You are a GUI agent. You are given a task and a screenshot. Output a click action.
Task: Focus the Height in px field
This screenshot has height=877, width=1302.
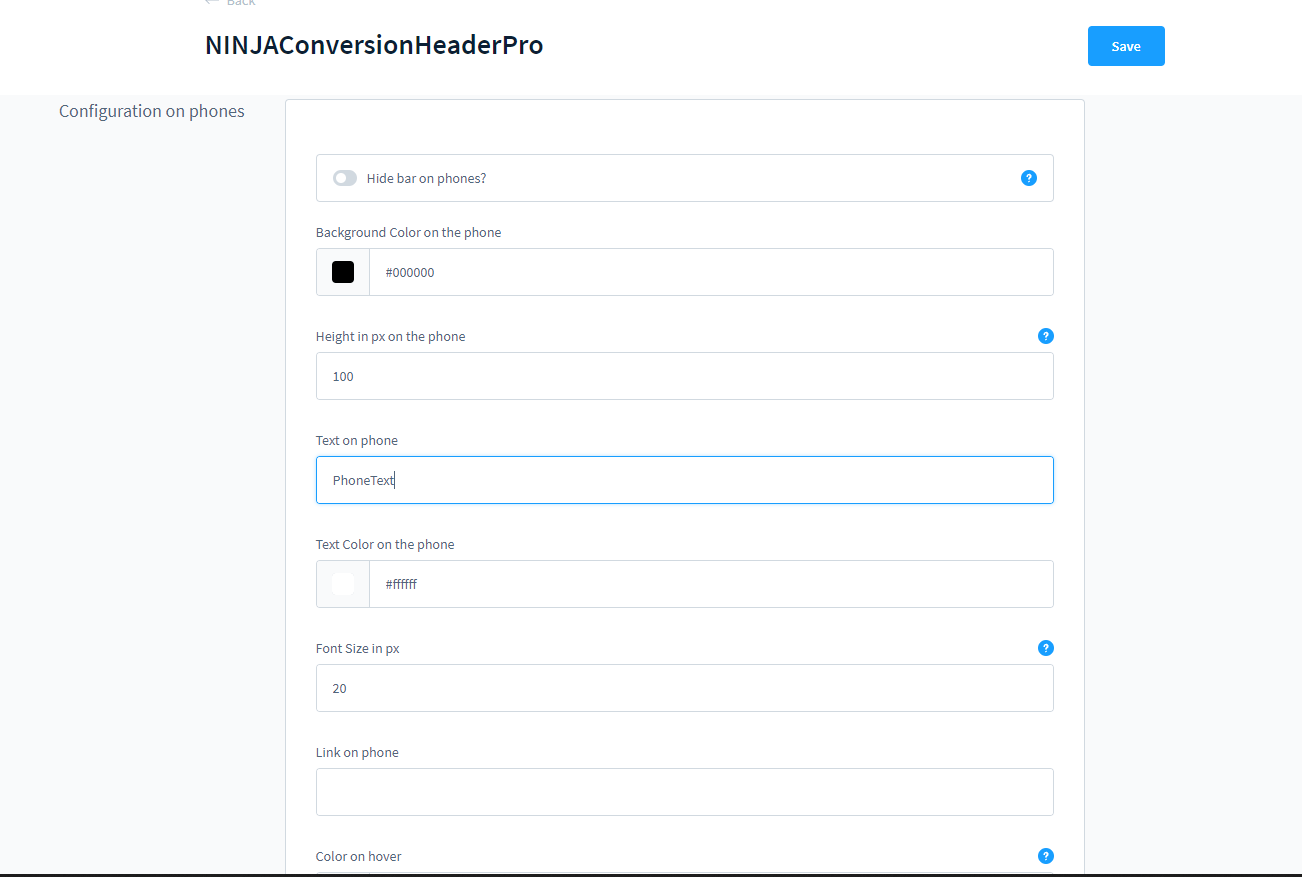[685, 376]
